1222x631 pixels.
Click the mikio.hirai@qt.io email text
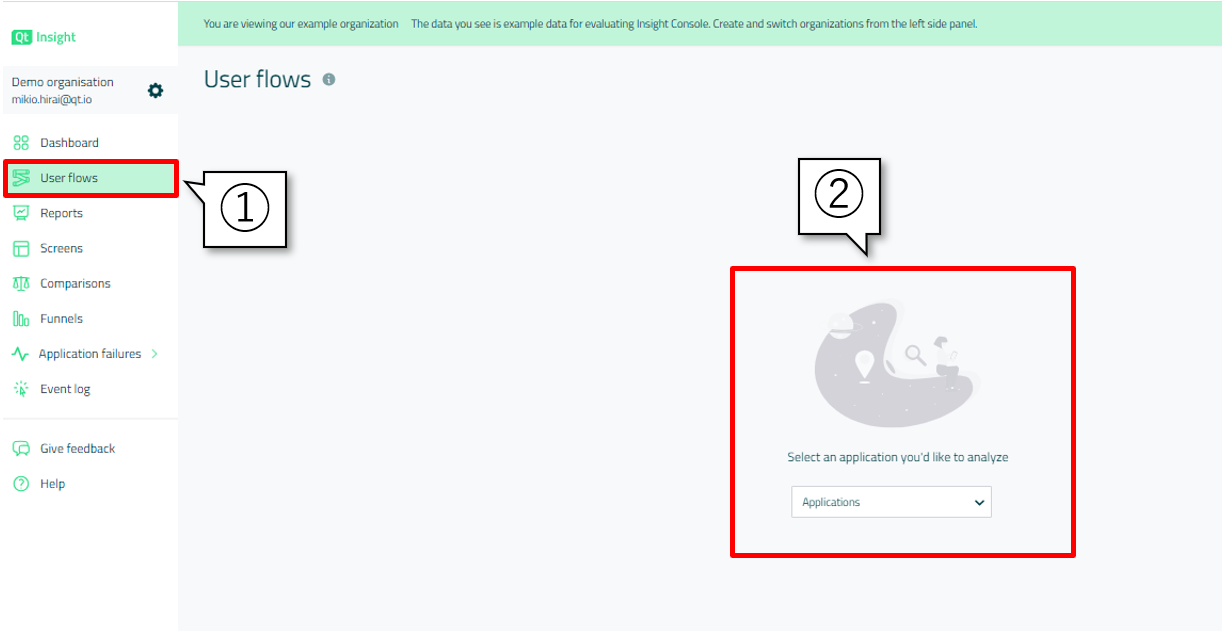(52, 100)
